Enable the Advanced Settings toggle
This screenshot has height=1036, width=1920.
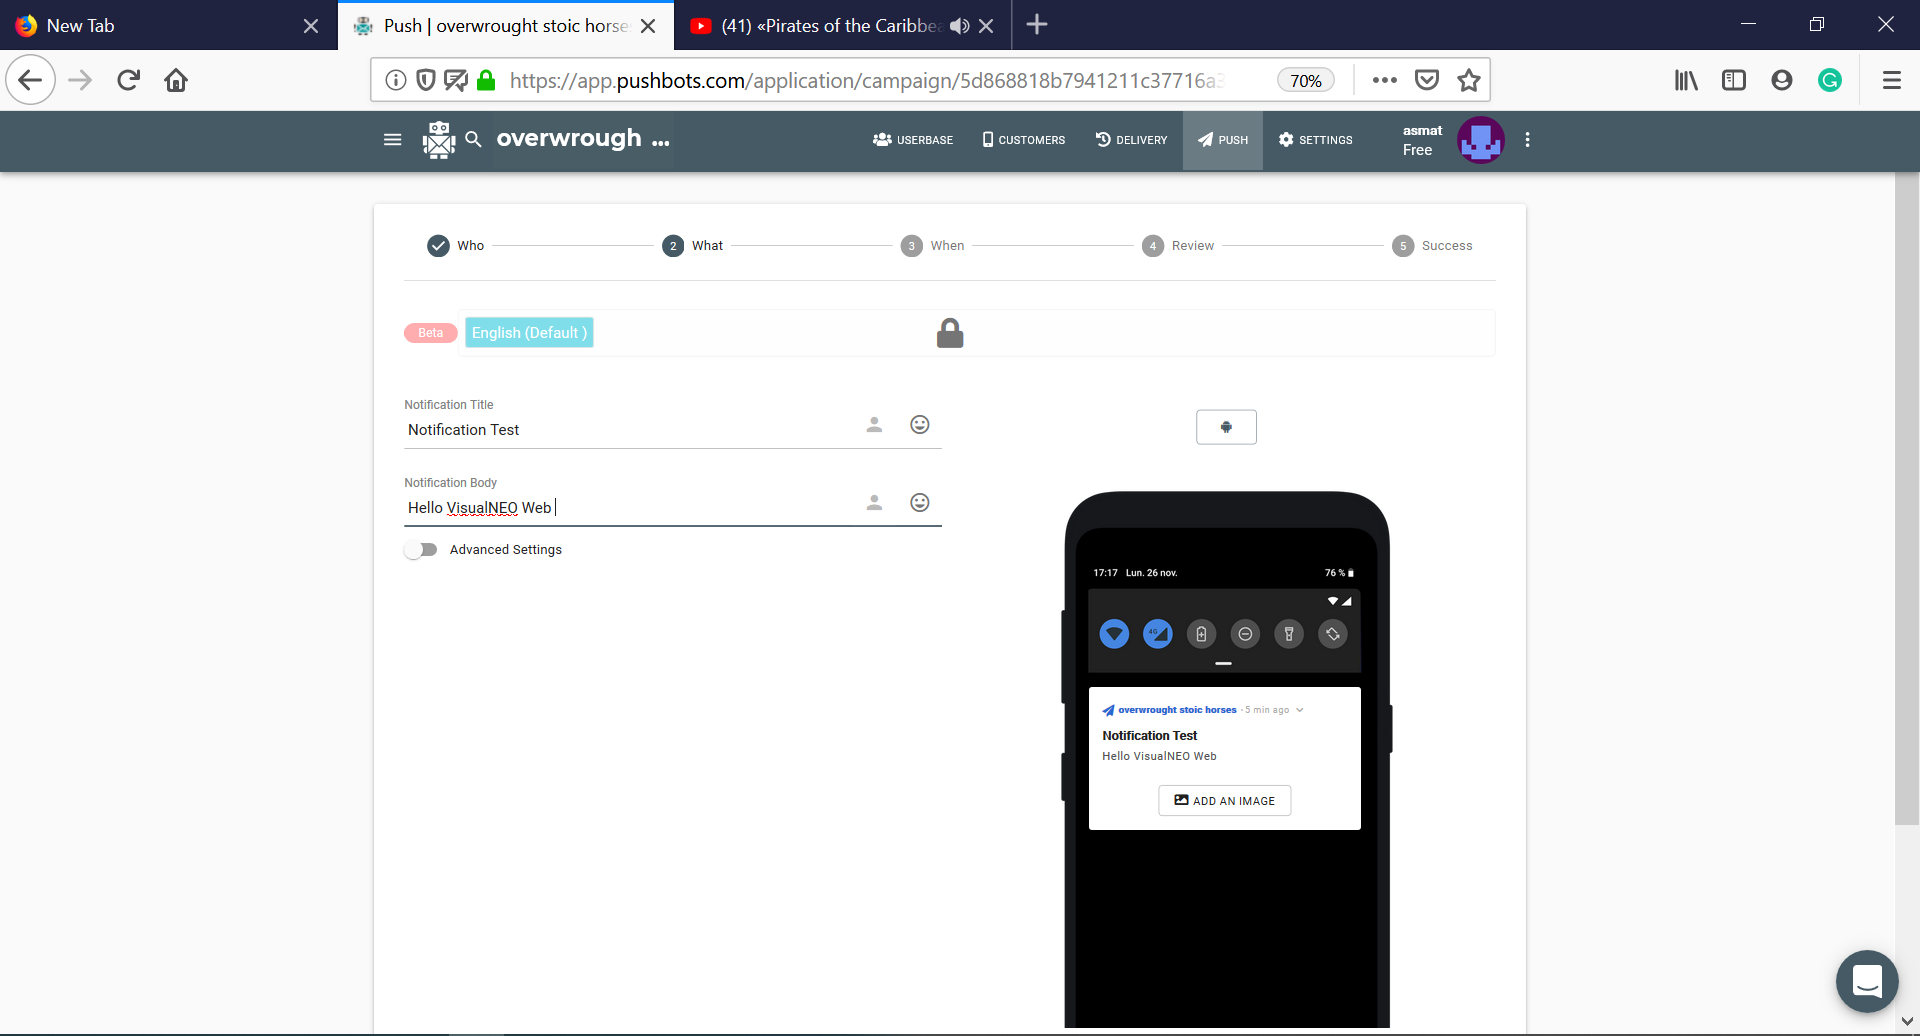pos(421,550)
